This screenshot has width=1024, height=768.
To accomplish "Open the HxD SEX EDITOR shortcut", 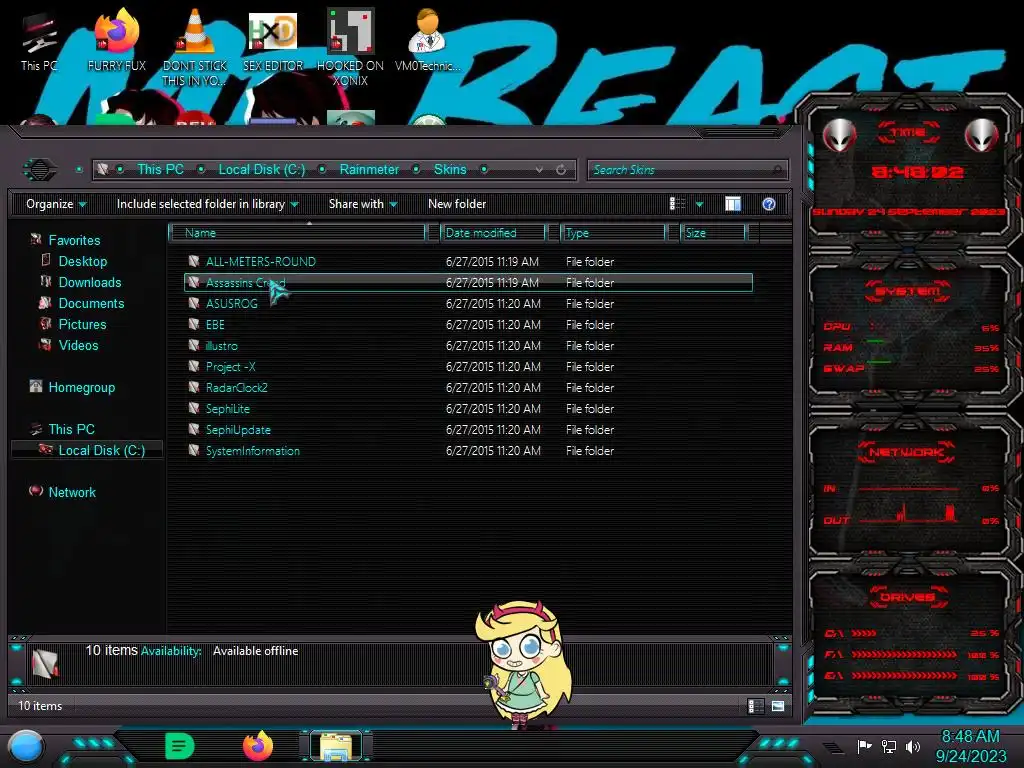I will (x=273, y=40).
